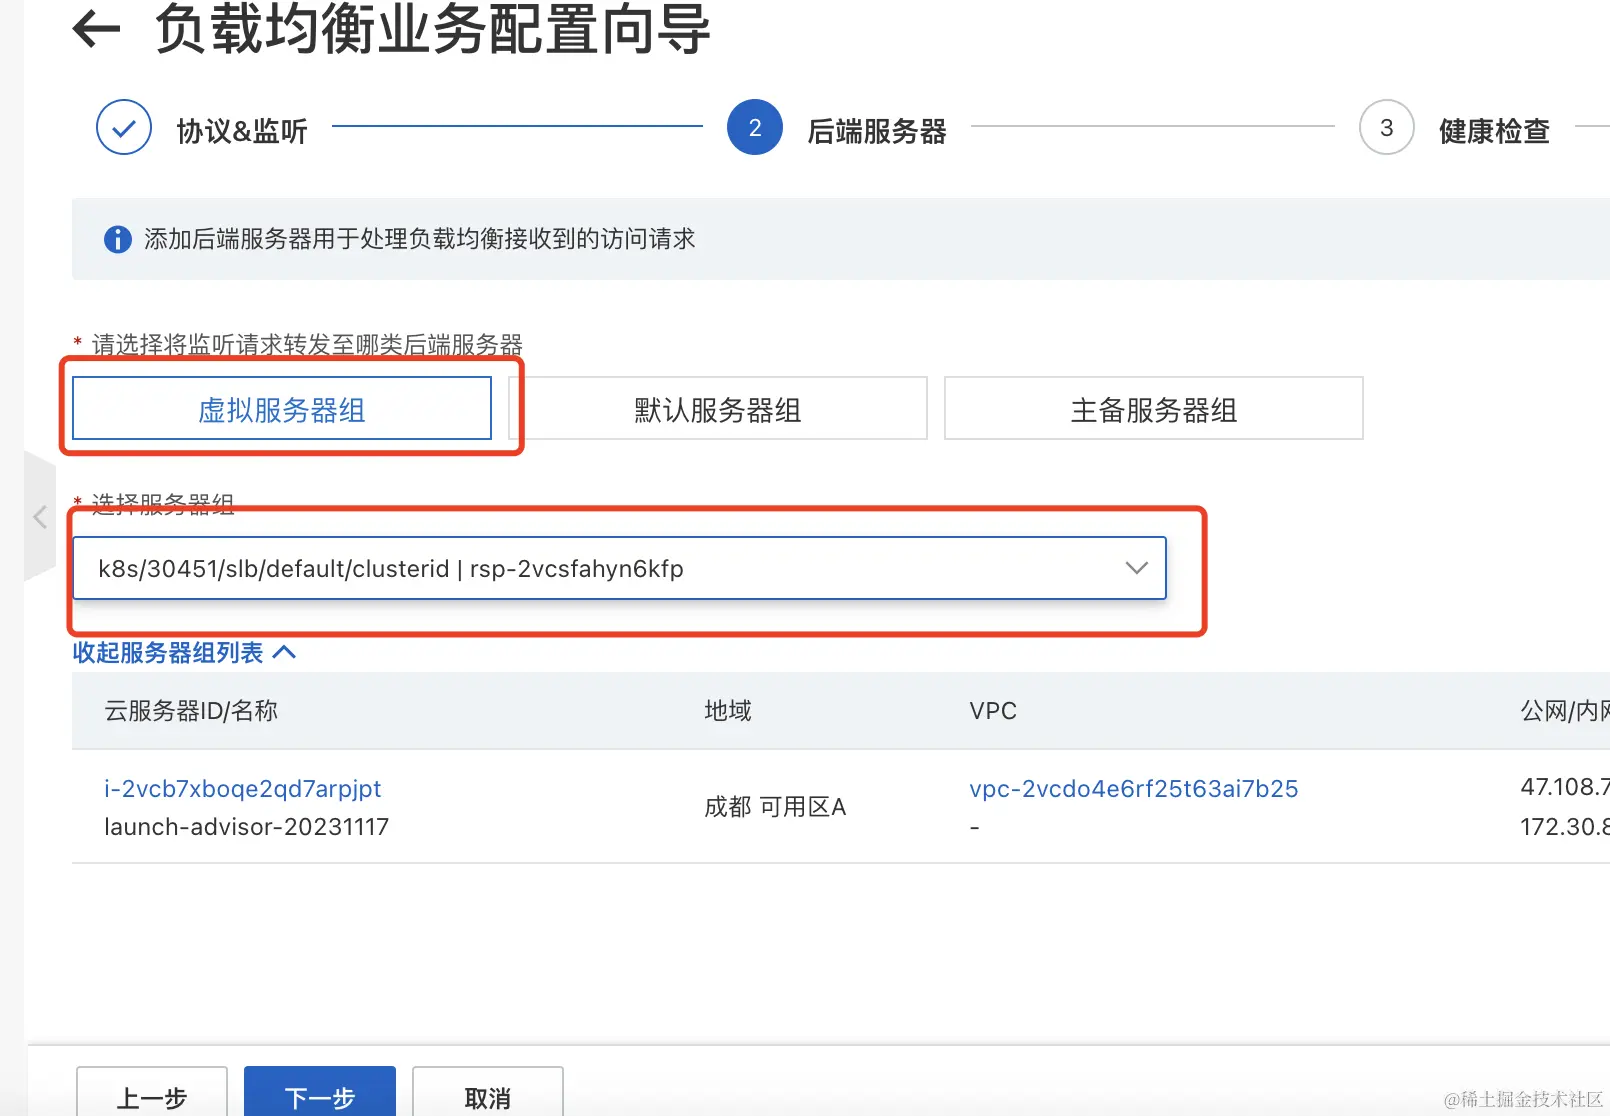Collapse 收起服务器组列表 list
The image size is (1610, 1116).
[184, 653]
